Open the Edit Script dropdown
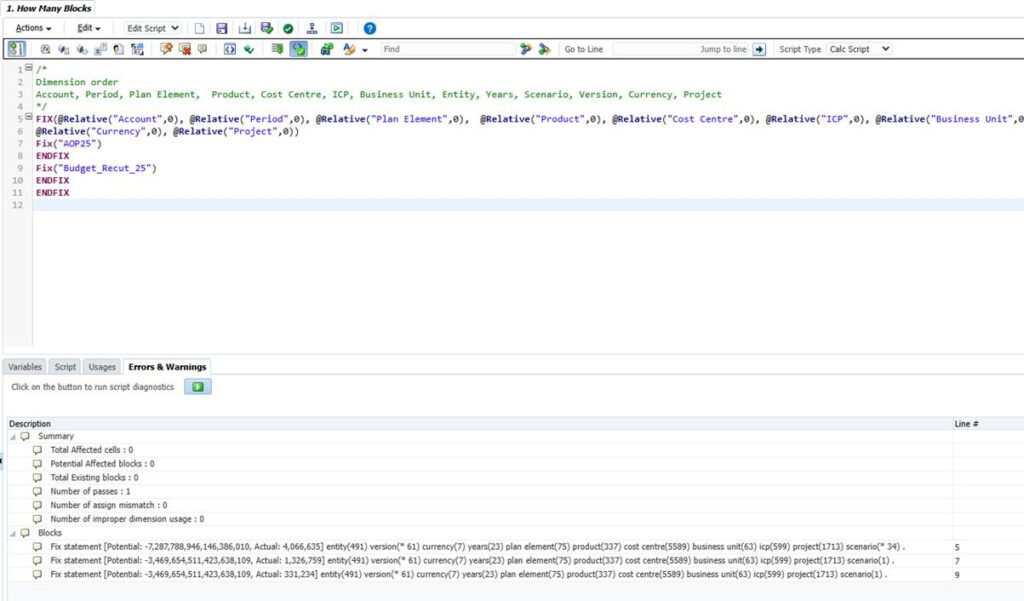 coord(153,29)
